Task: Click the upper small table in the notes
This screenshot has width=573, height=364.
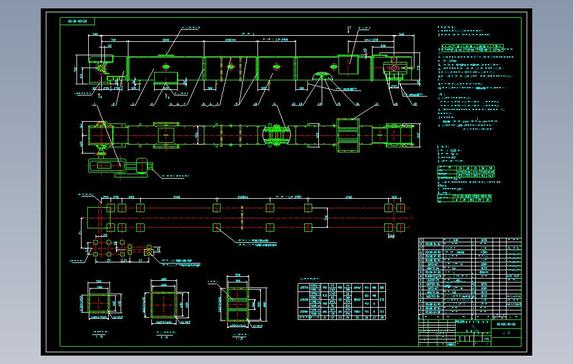Action: 466,171
